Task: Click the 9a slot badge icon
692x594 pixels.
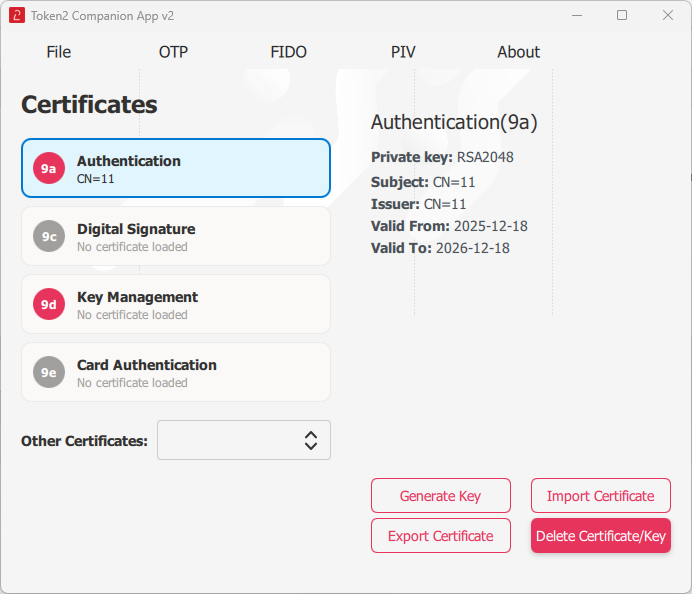Action: [x=49, y=168]
